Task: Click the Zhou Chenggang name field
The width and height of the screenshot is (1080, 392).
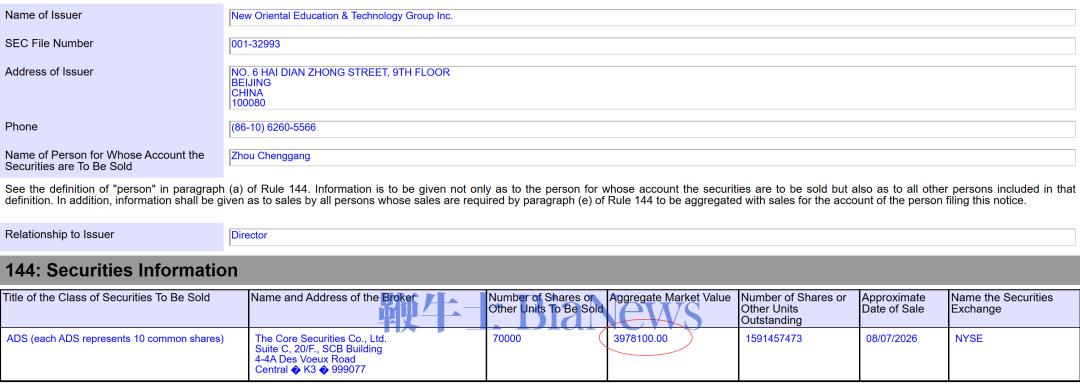Action: pyautogui.click(x=652, y=157)
